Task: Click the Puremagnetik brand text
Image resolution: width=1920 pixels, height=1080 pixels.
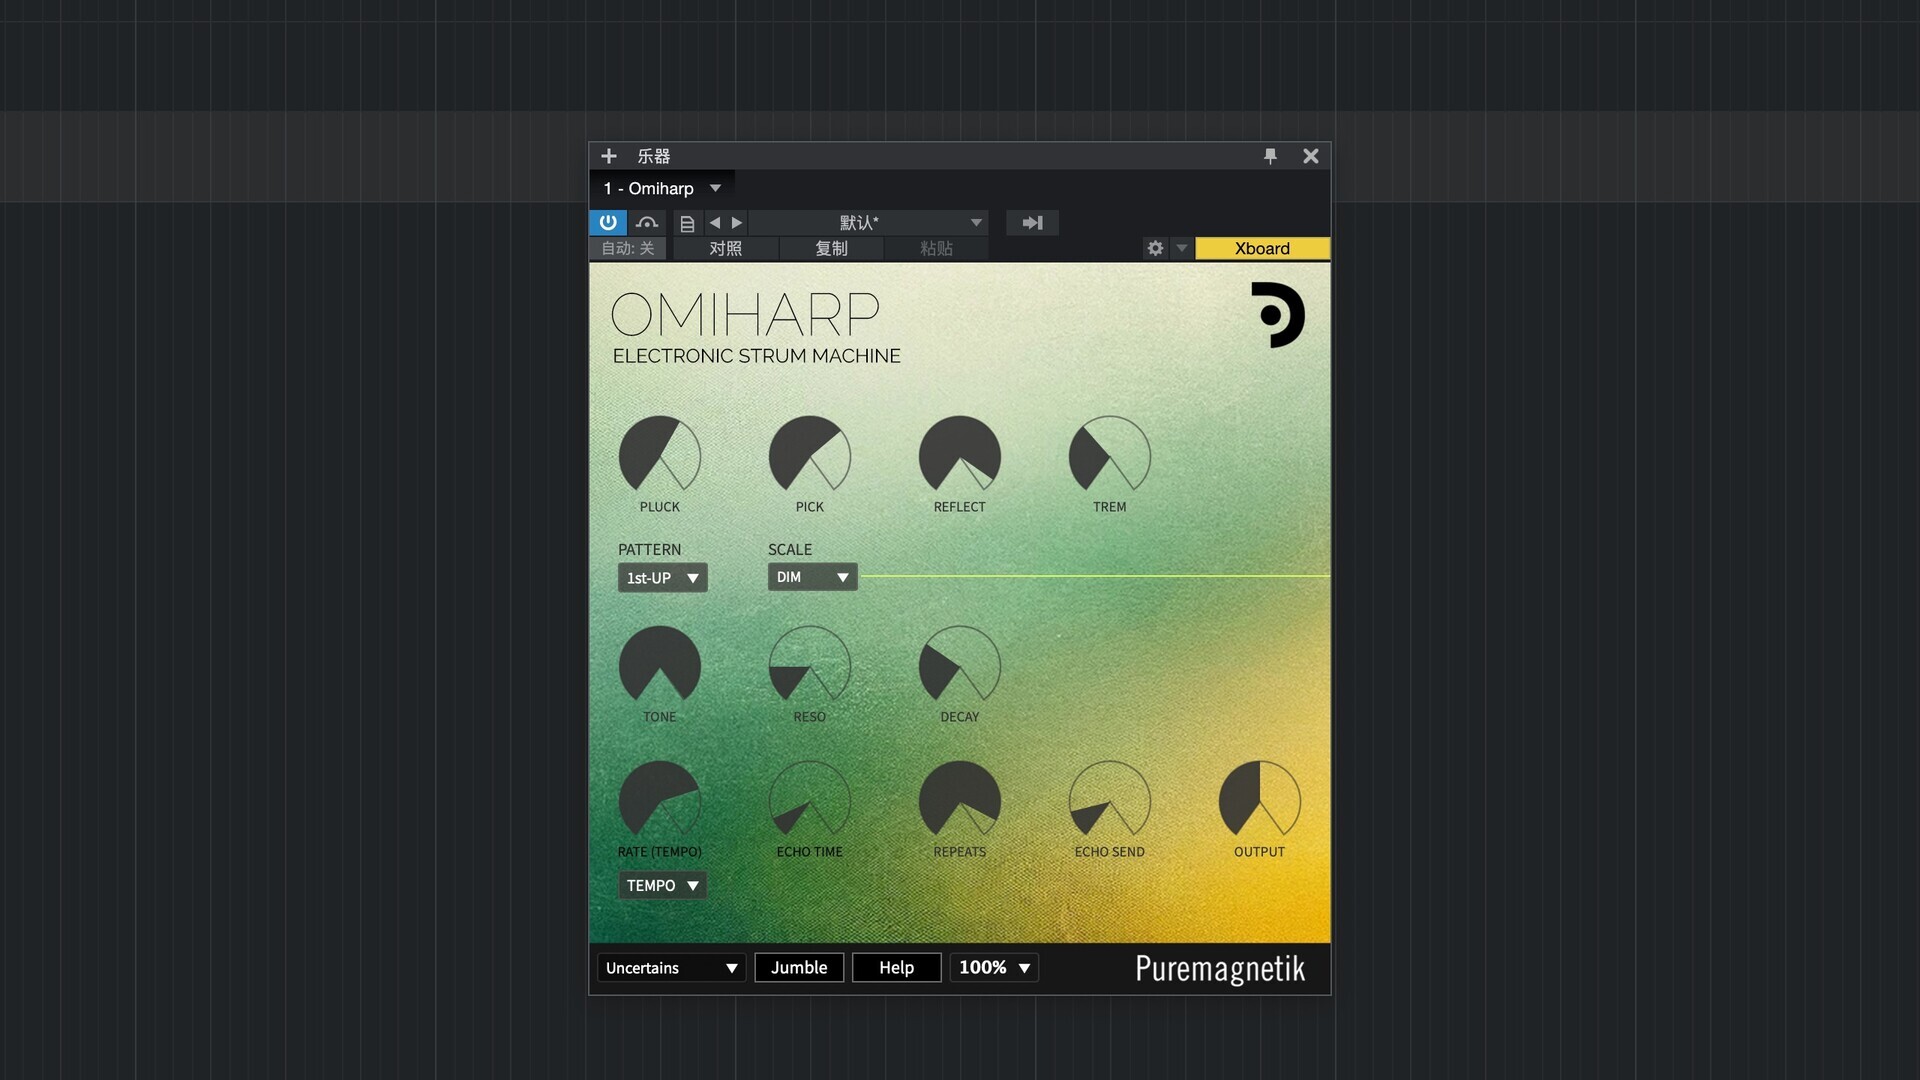Action: 1220,969
